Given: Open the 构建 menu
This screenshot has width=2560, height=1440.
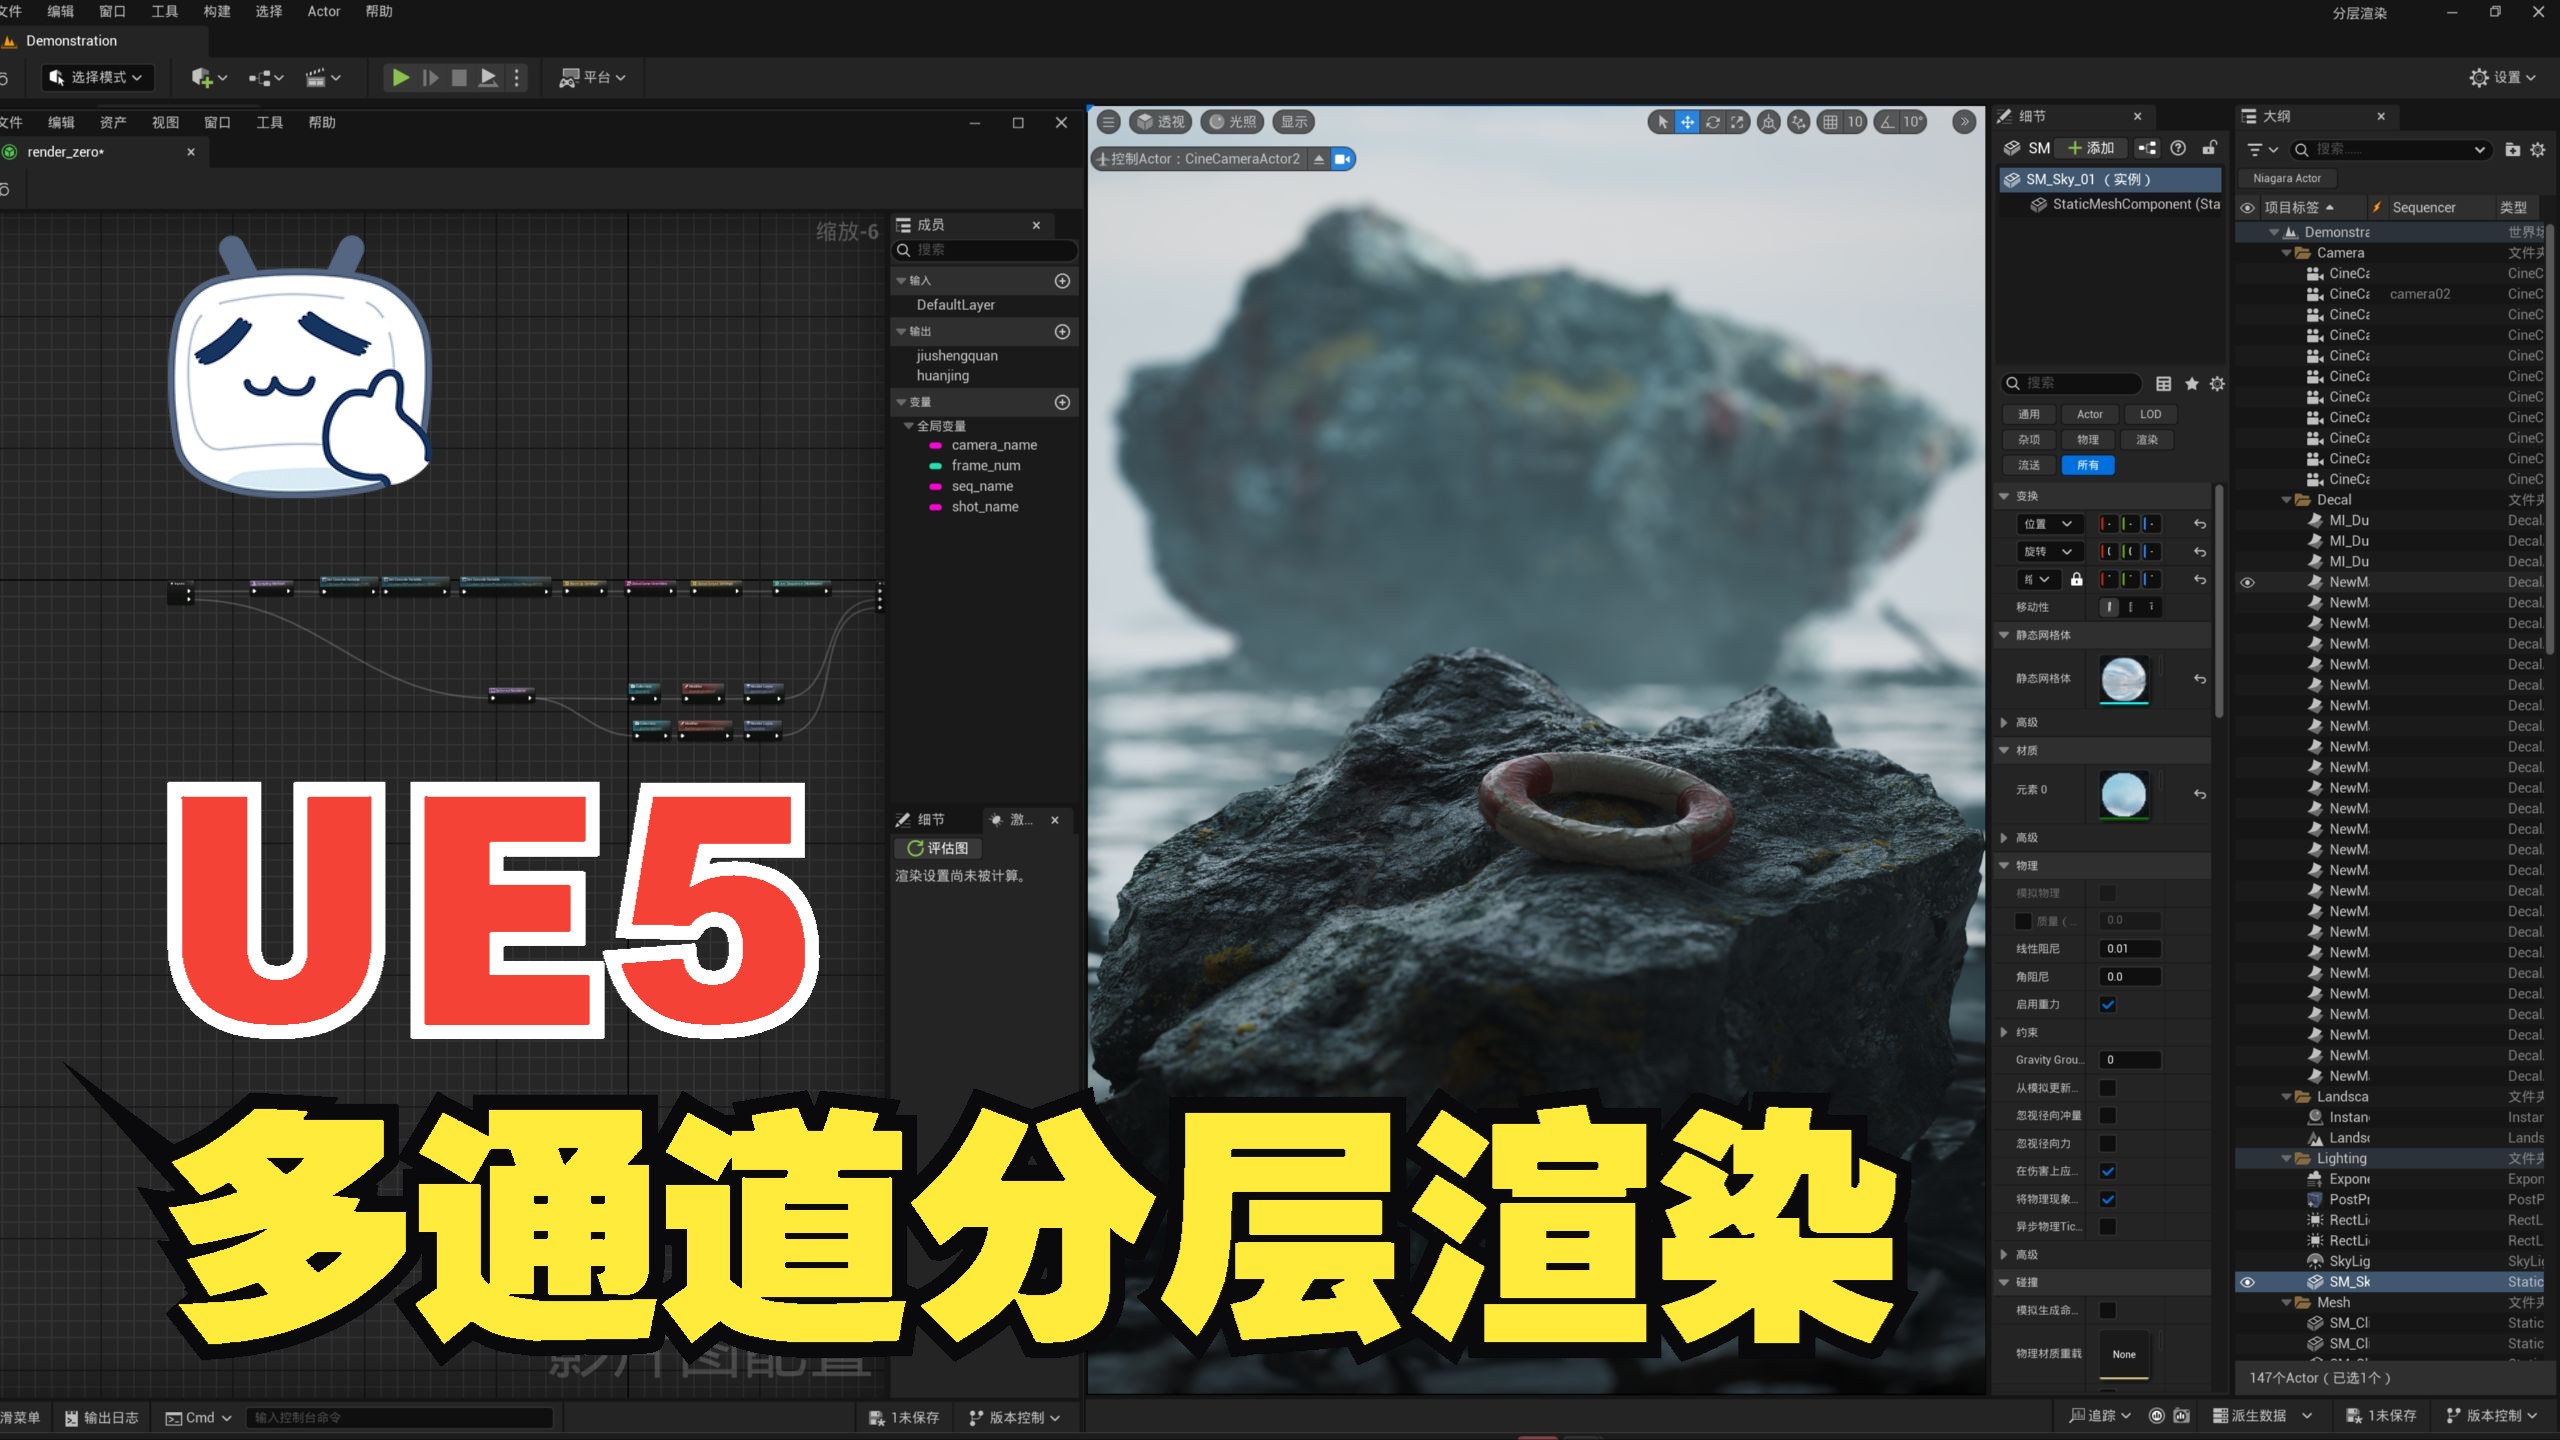Looking at the screenshot, I should pos(216,11).
